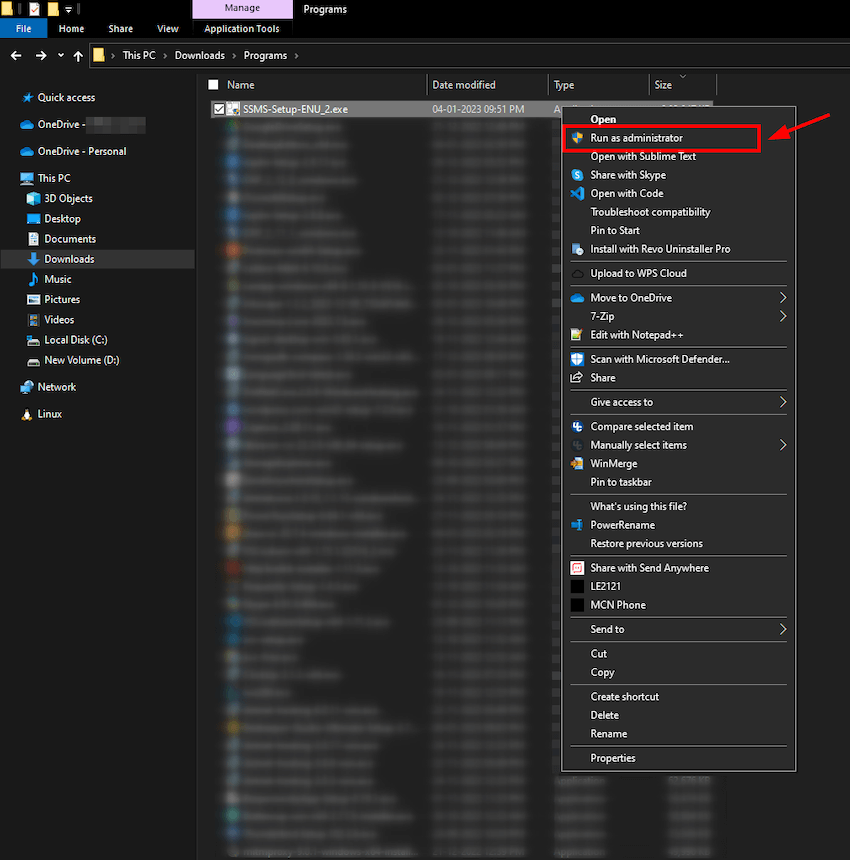Click the shield icon beside Run as administrator

(577, 138)
